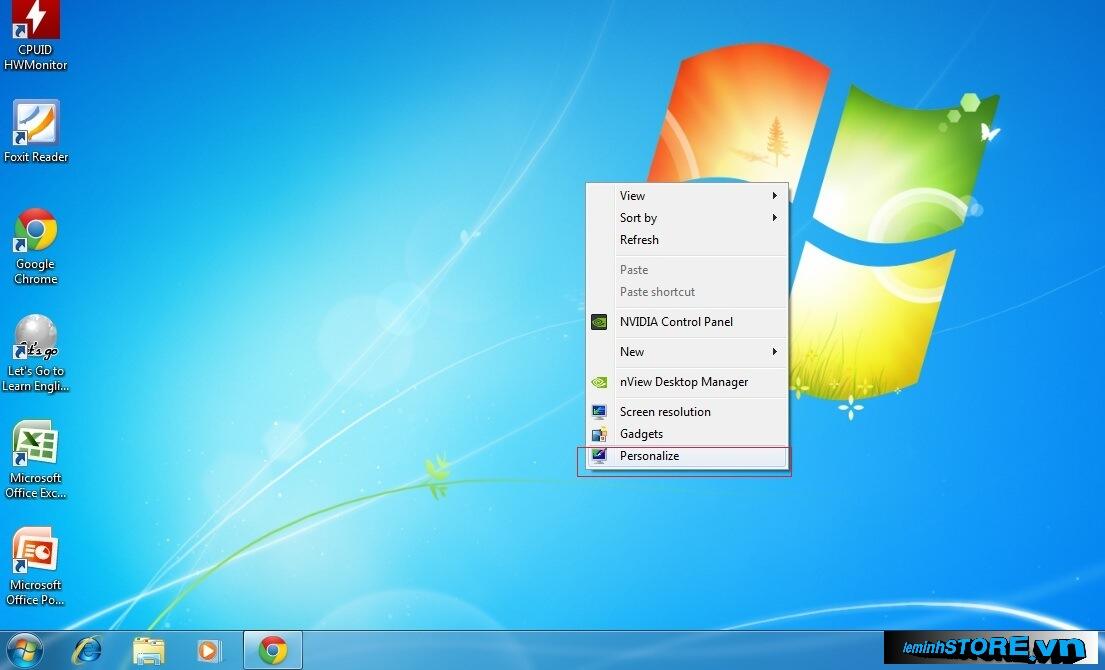Switch to Chrome window in taskbar
The width and height of the screenshot is (1105, 670).
272,650
